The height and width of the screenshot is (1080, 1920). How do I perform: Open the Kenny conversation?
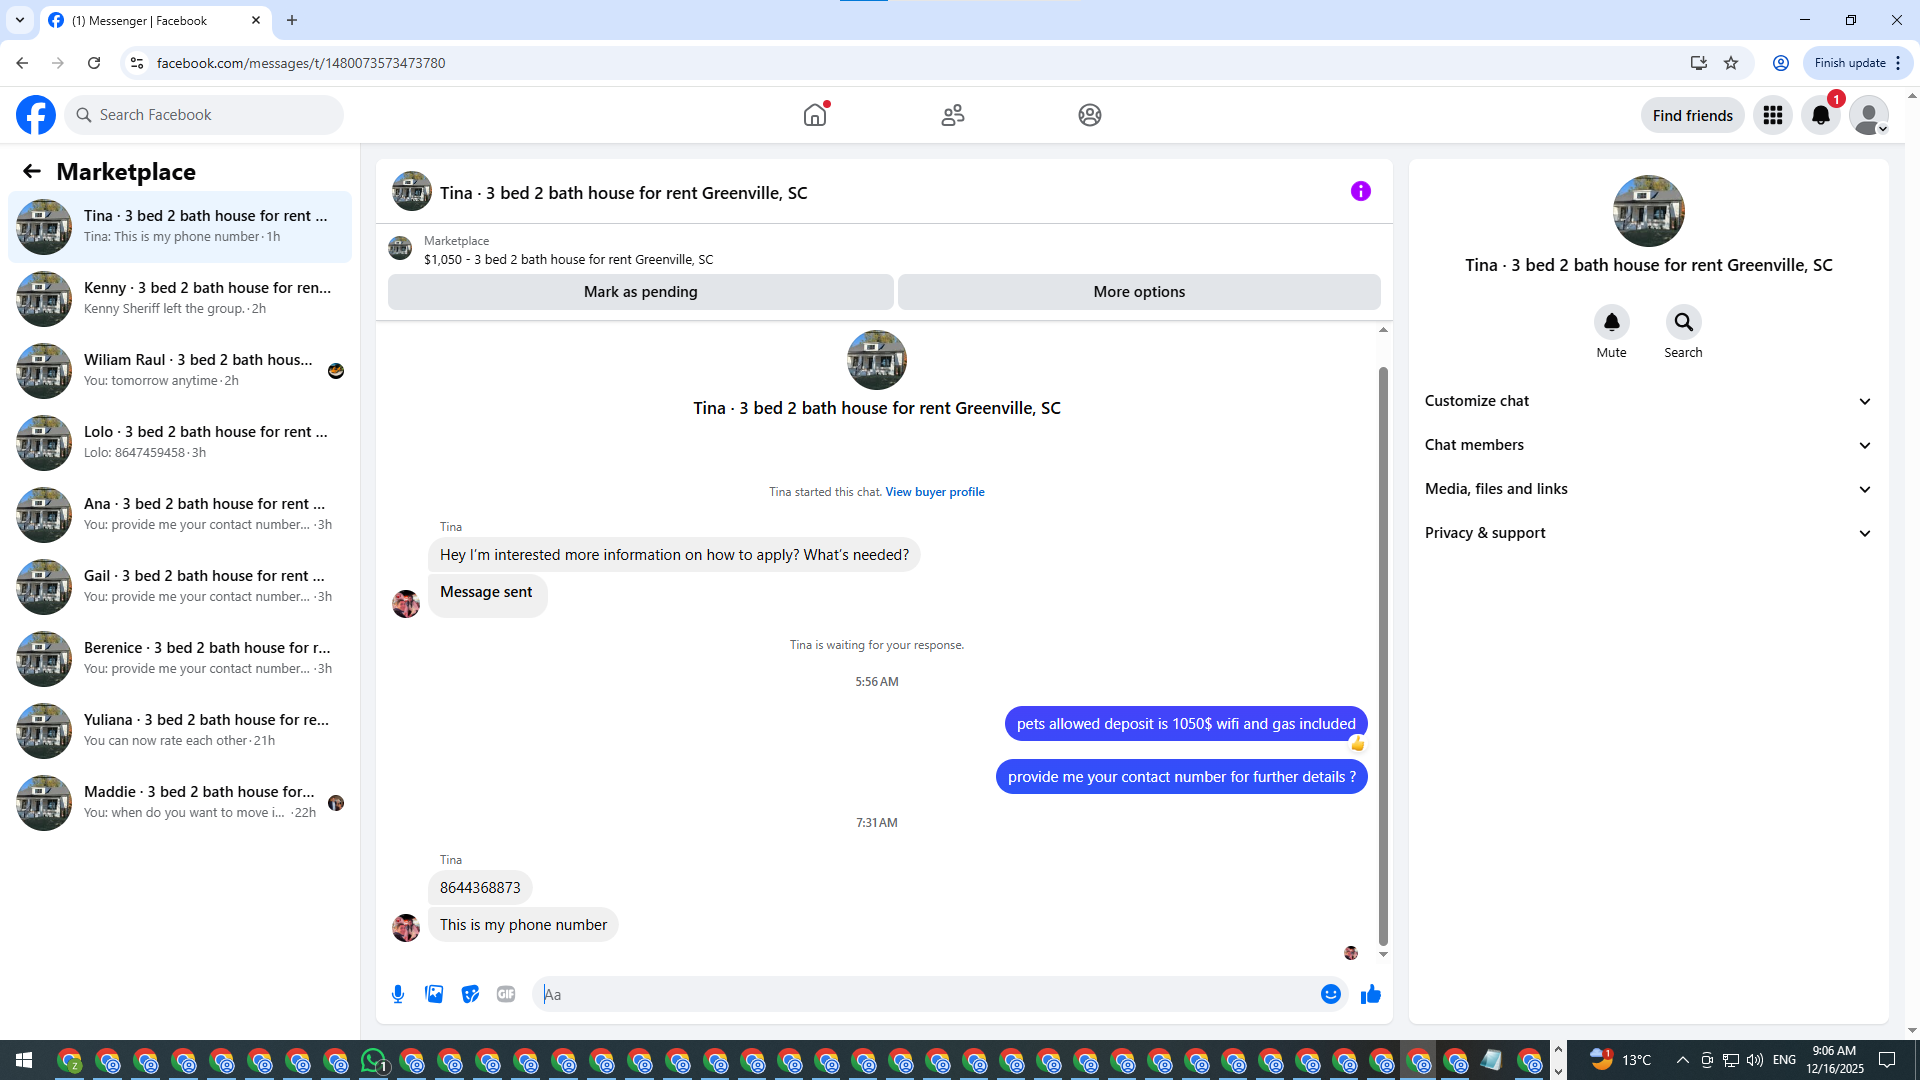pyautogui.click(x=180, y=299)
